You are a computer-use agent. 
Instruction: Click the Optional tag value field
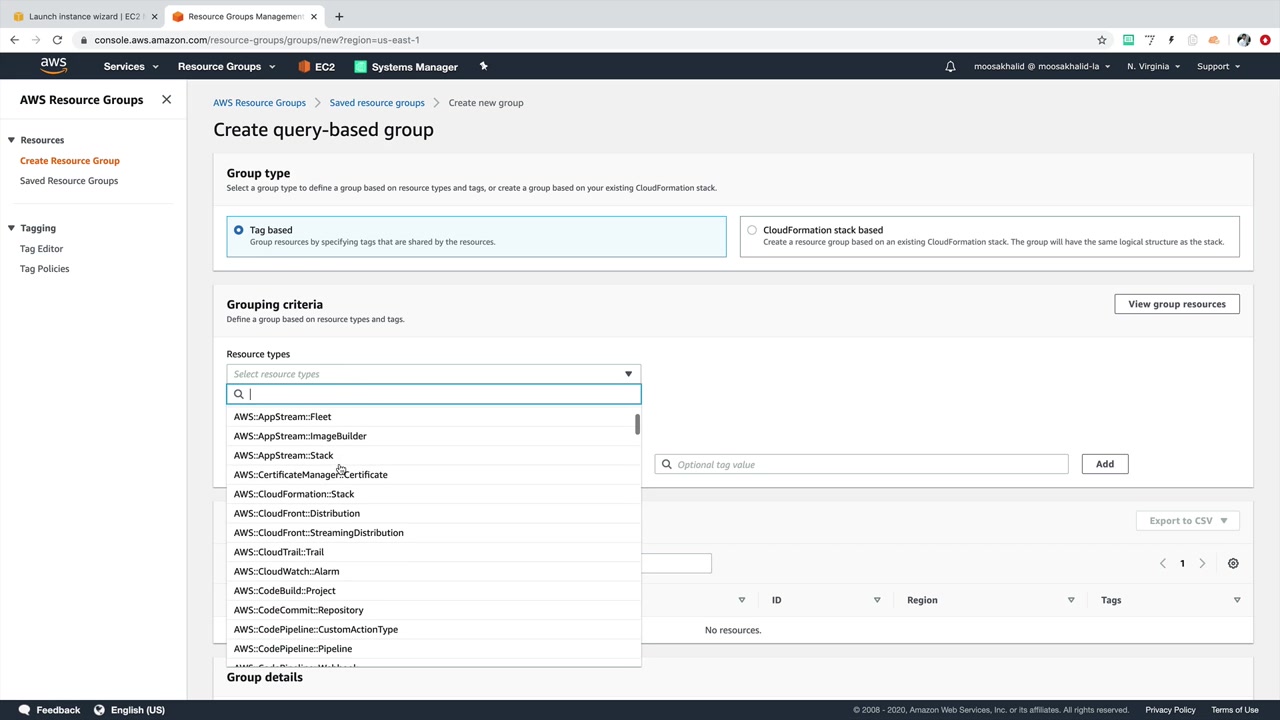pyautogui.click(x=861, y=464)
